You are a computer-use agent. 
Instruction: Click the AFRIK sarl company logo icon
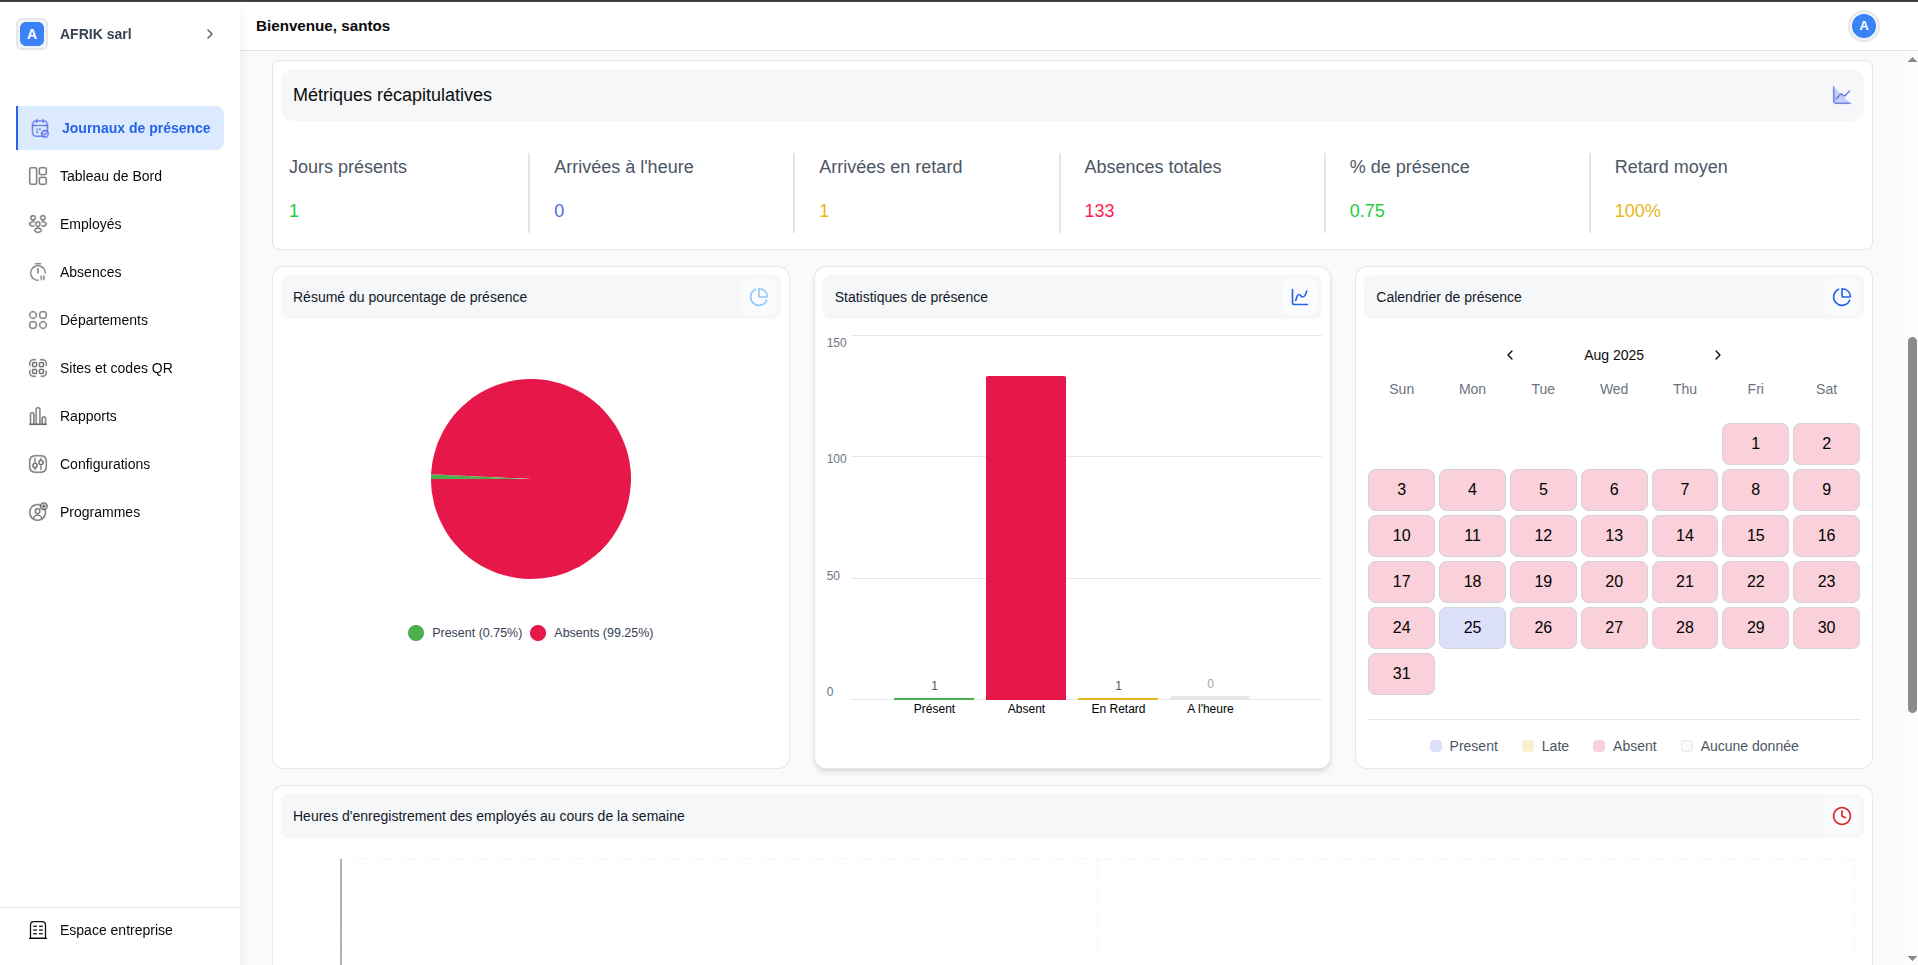[32, 34]
